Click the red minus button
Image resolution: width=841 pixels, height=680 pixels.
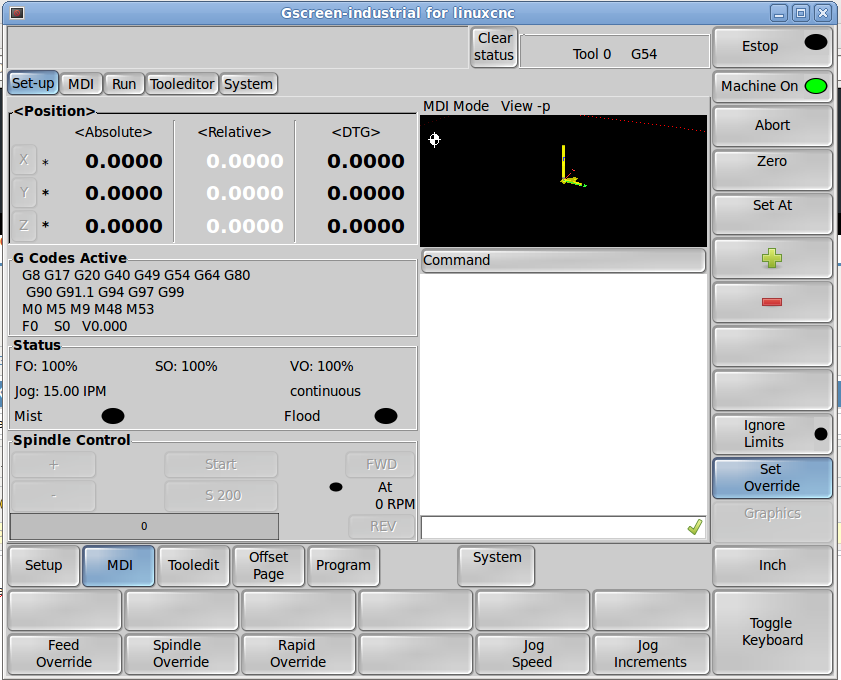click(772, 302)
